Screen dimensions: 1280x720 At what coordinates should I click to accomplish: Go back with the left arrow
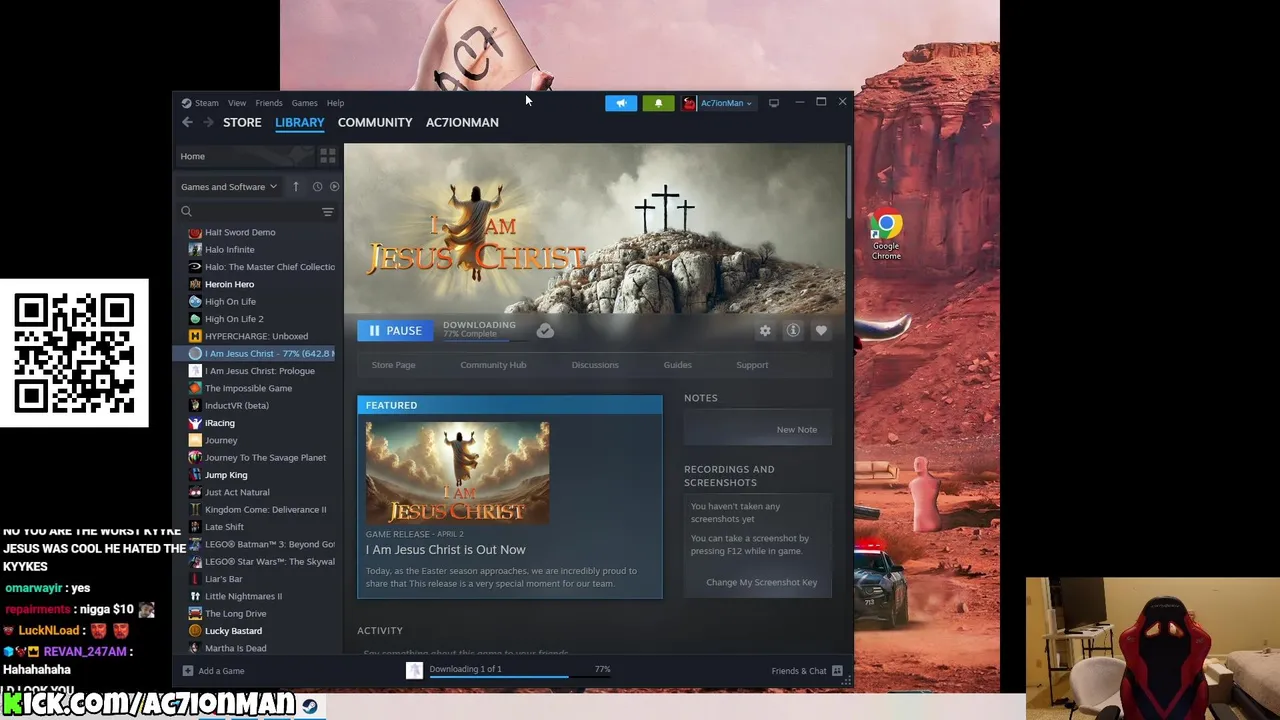click(x=187, y=122)
